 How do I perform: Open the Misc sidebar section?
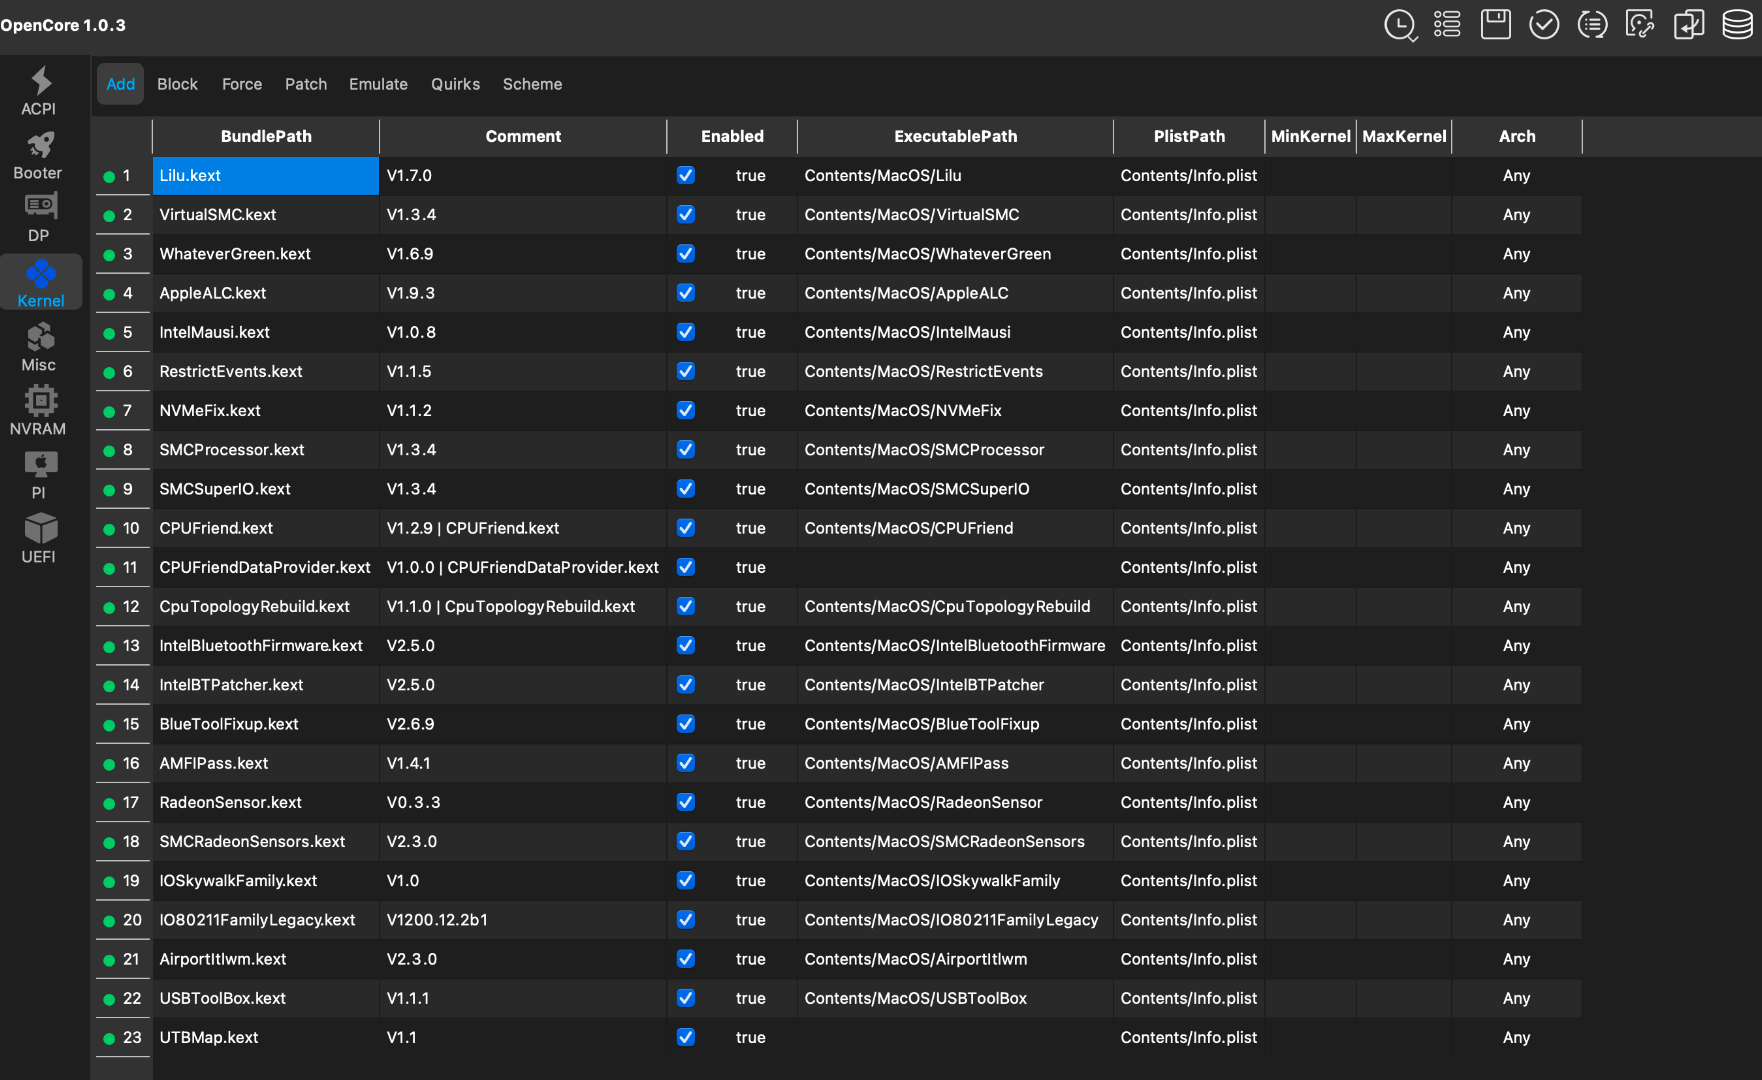(39, 347)
